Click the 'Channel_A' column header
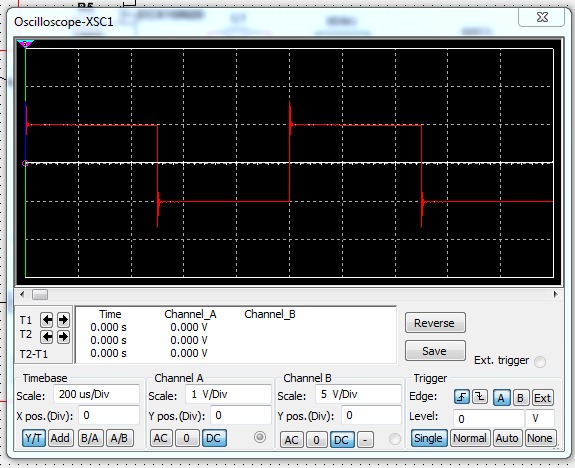Screen dimensions: 575x468 point(190,314)
